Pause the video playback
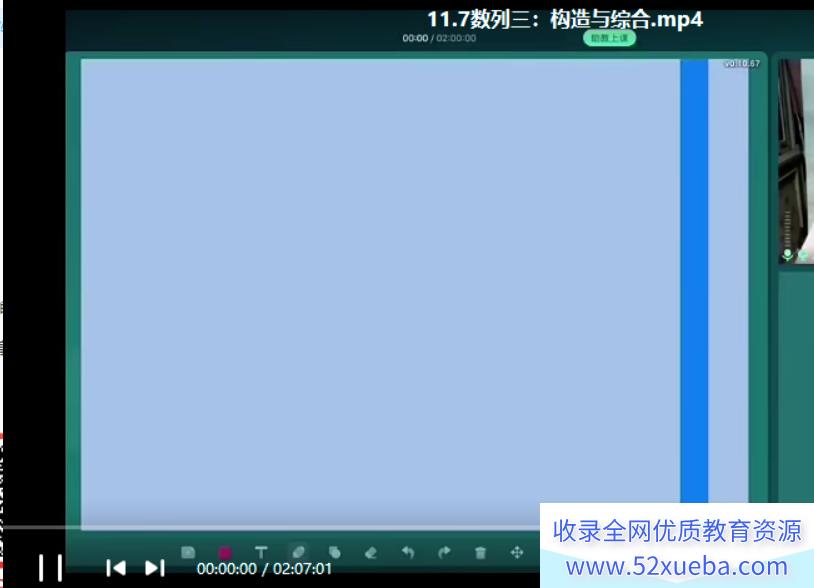This screenshot has width=814, height=588. pyautogui.click(x=50, y=568)
